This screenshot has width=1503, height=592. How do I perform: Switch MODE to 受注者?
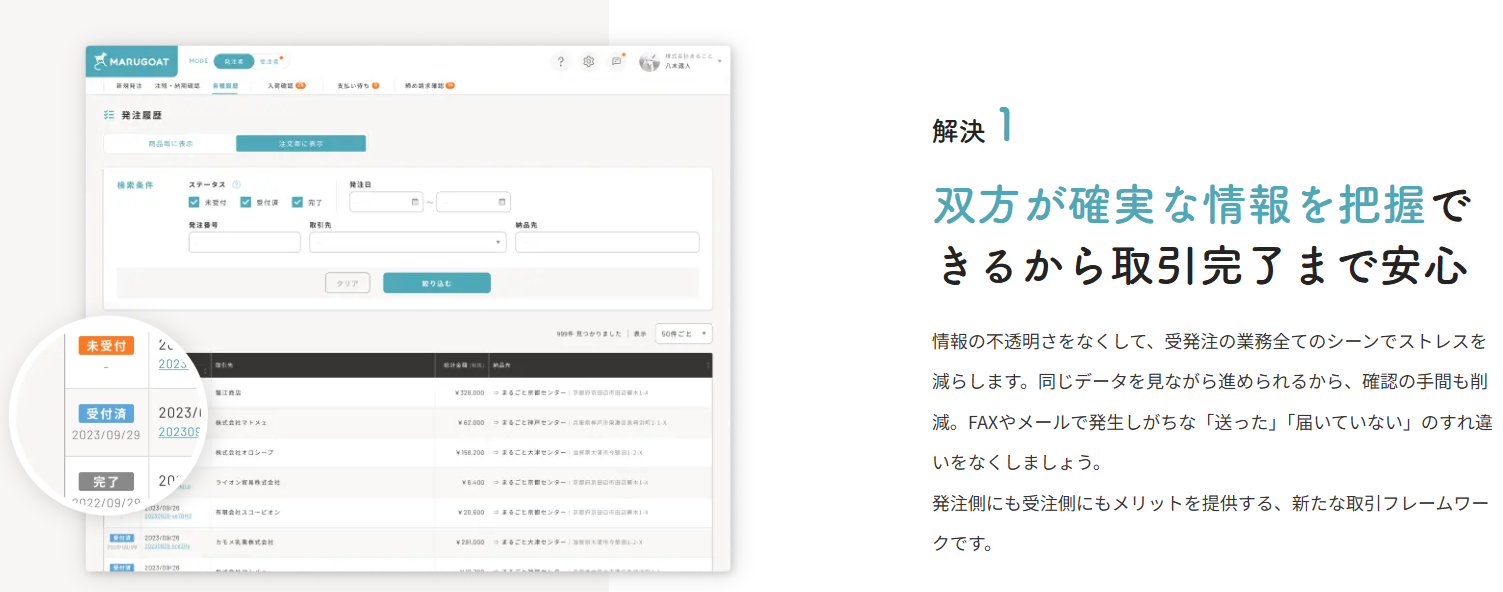point(269,61)
